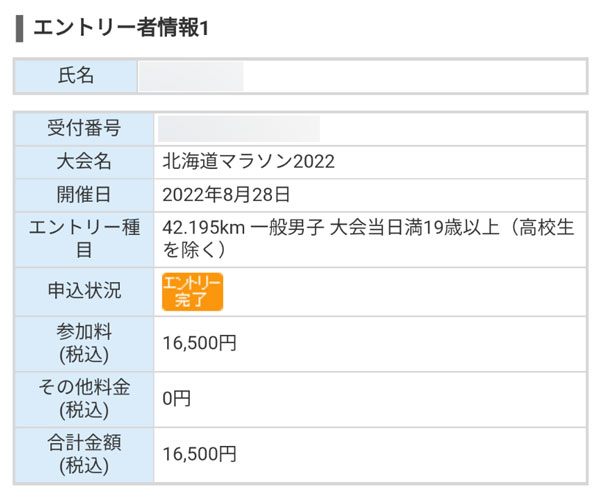Click the エントリー種目 label cell
The height and width of the screenshot is (490, 600).
point(84,239)
